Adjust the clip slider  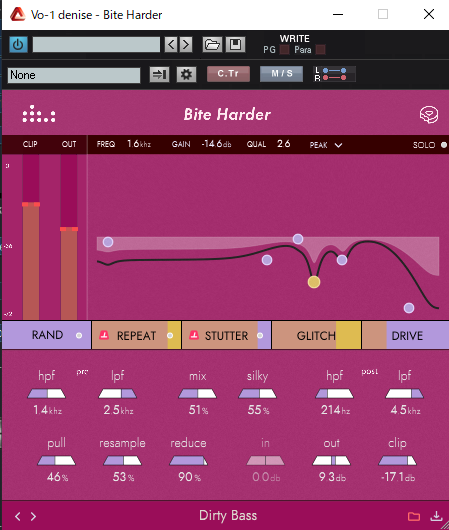tap(397, 460)
